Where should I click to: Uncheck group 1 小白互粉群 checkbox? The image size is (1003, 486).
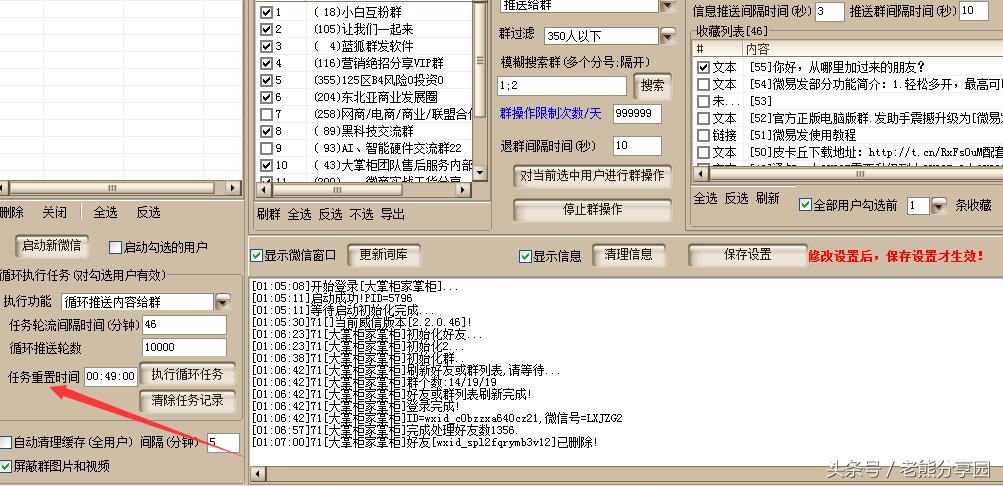click(266, 12)
